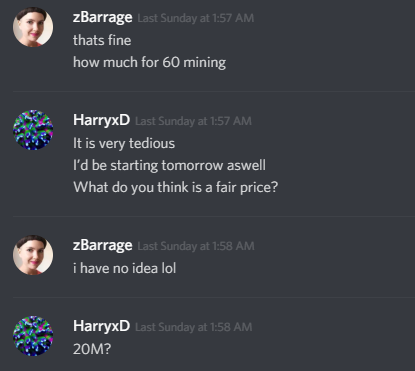Click the 'It is very tedious' message
The width and height of the screenshot is (415, 371).
tap(124, 143)
